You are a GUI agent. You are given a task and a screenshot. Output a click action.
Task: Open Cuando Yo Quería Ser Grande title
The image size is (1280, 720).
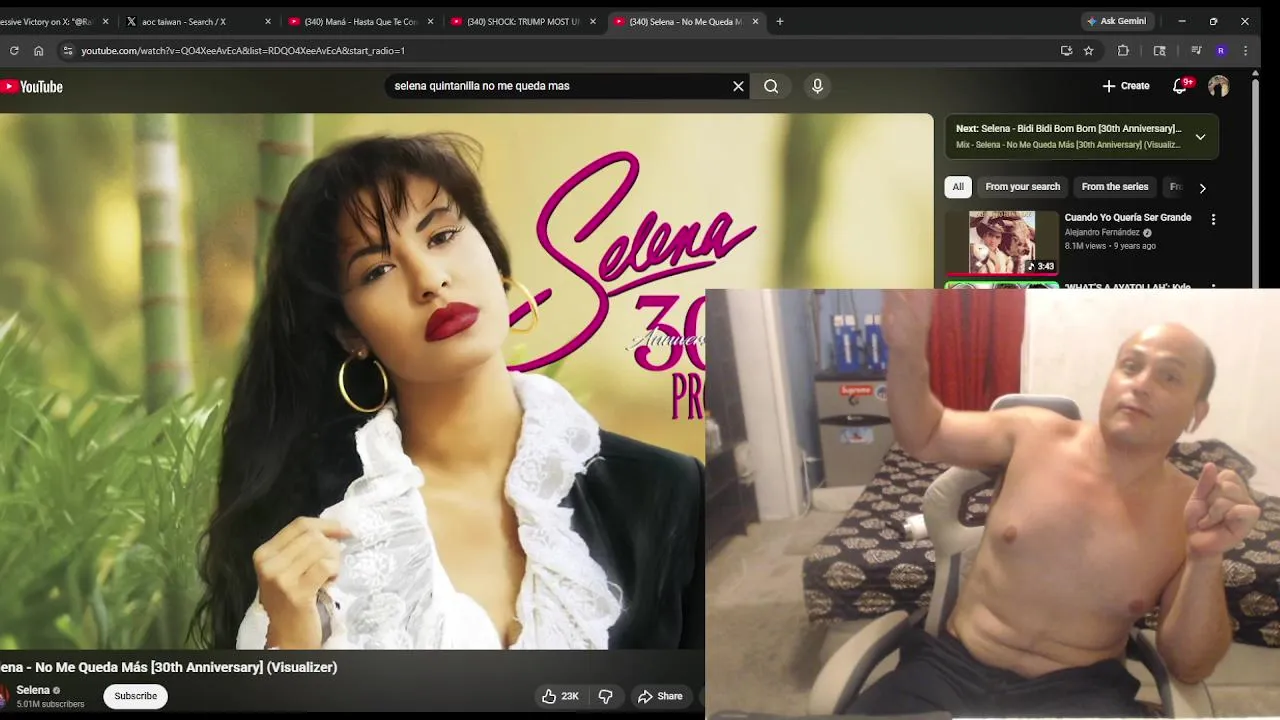pyautogui.click(x=1128, y=217)
